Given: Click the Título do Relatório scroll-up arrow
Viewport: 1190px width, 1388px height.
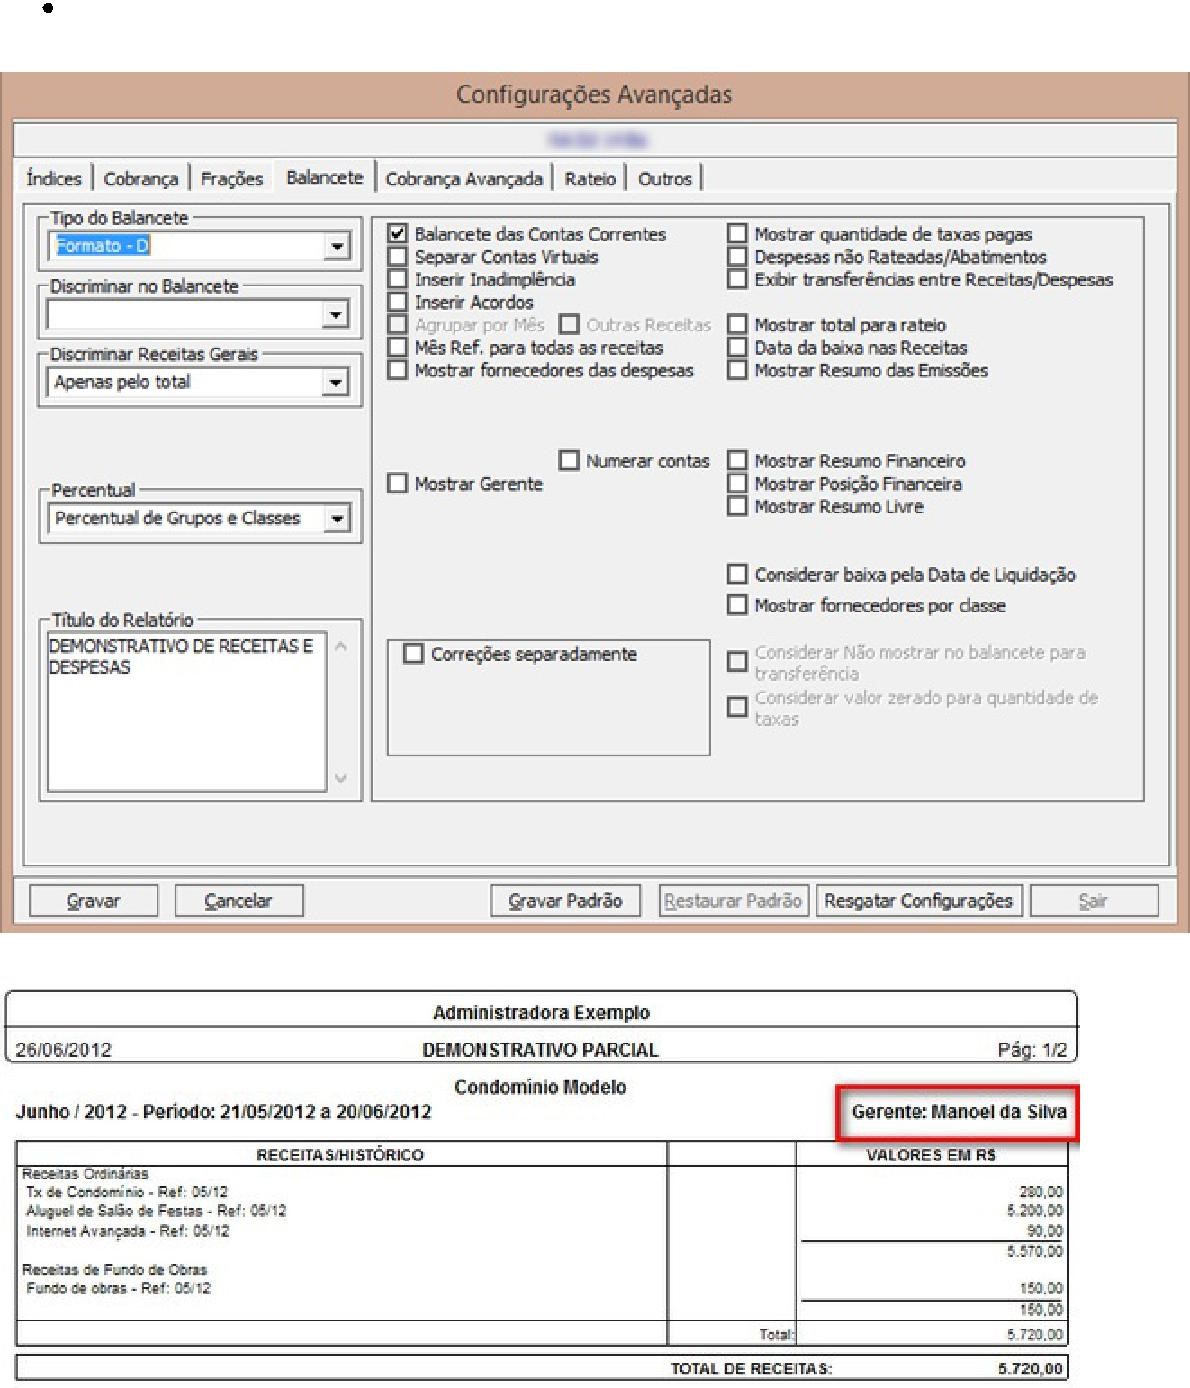Looking at the screenshot, I should click(340, 646).
